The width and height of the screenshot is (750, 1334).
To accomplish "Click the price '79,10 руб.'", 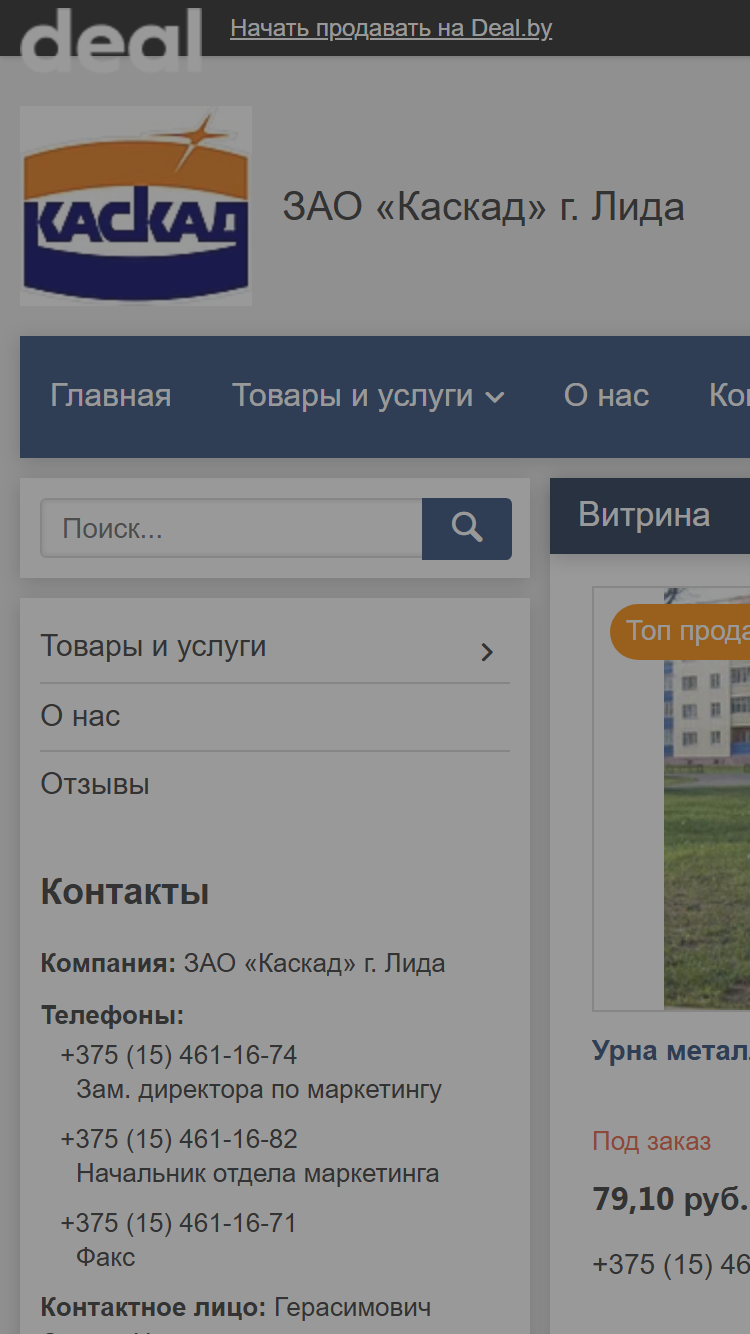I will (670, 1197).
